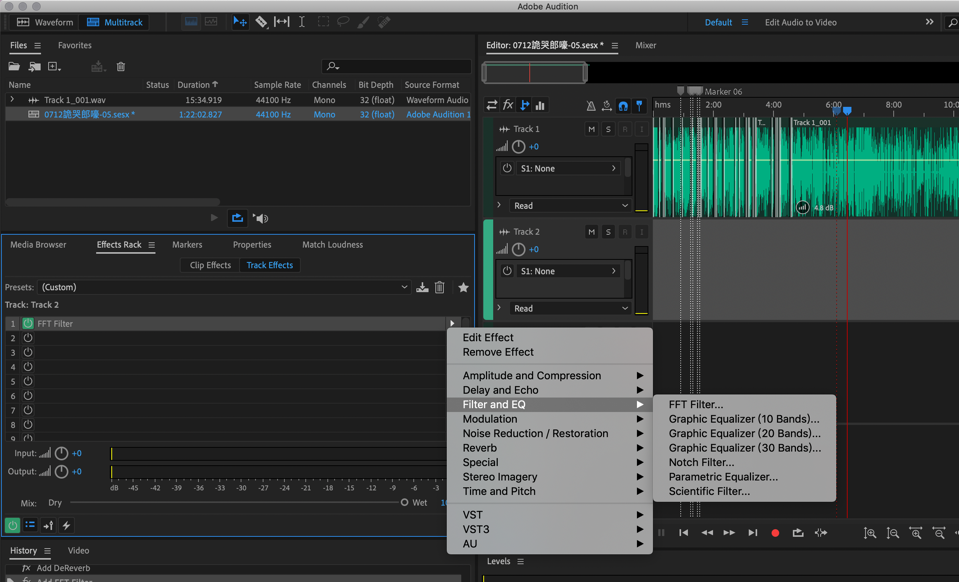Toggle Track 1 send S1 power
The width and height of the screenshot is (959, 582).
pos(507,168)
